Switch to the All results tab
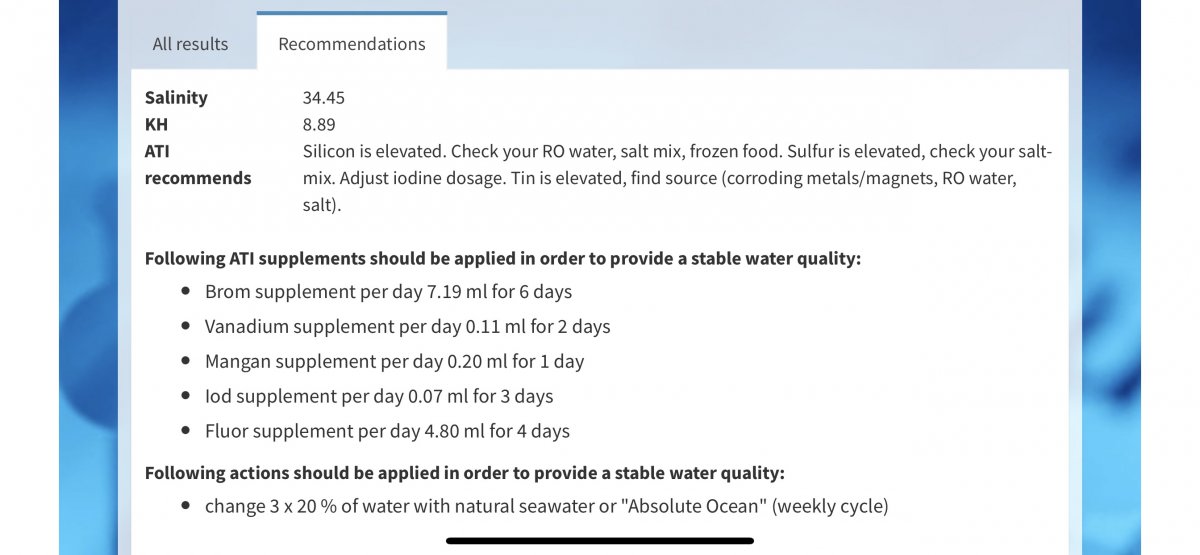The width and height of the screenshot is (1200, 555). [190, 44]
